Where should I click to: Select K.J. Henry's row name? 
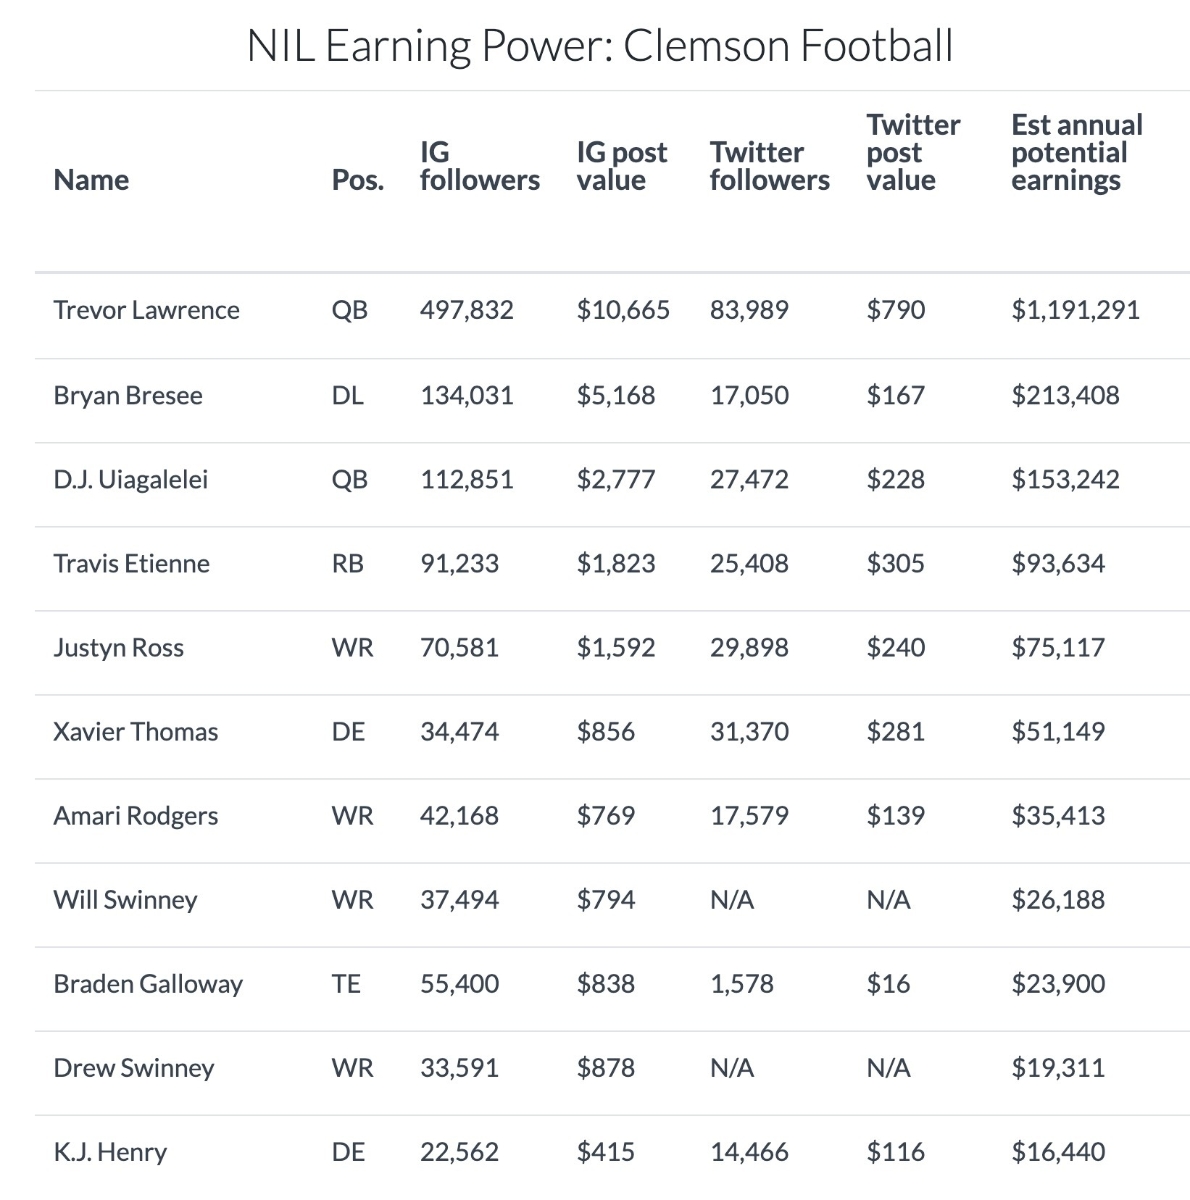click(110, 1151)
